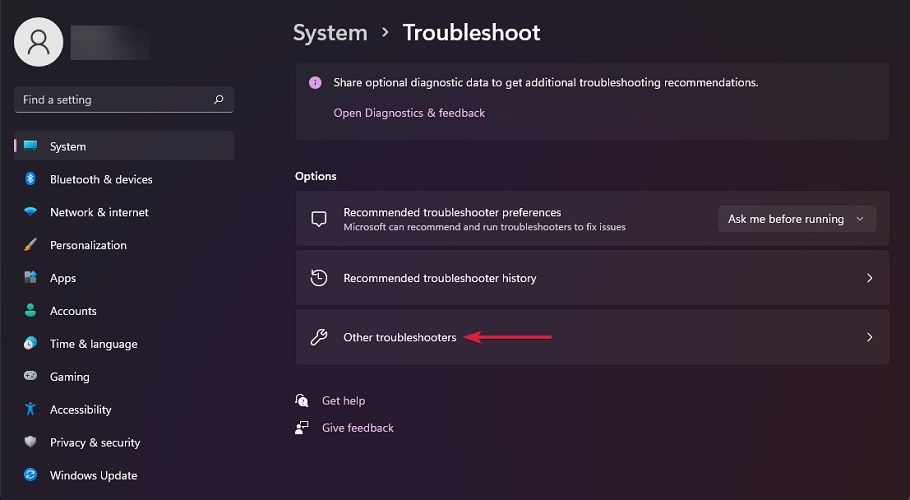Viewport: 910px width, 500px height.
Task: Click the search magnifier icon
Action: (x=219, y=100)
